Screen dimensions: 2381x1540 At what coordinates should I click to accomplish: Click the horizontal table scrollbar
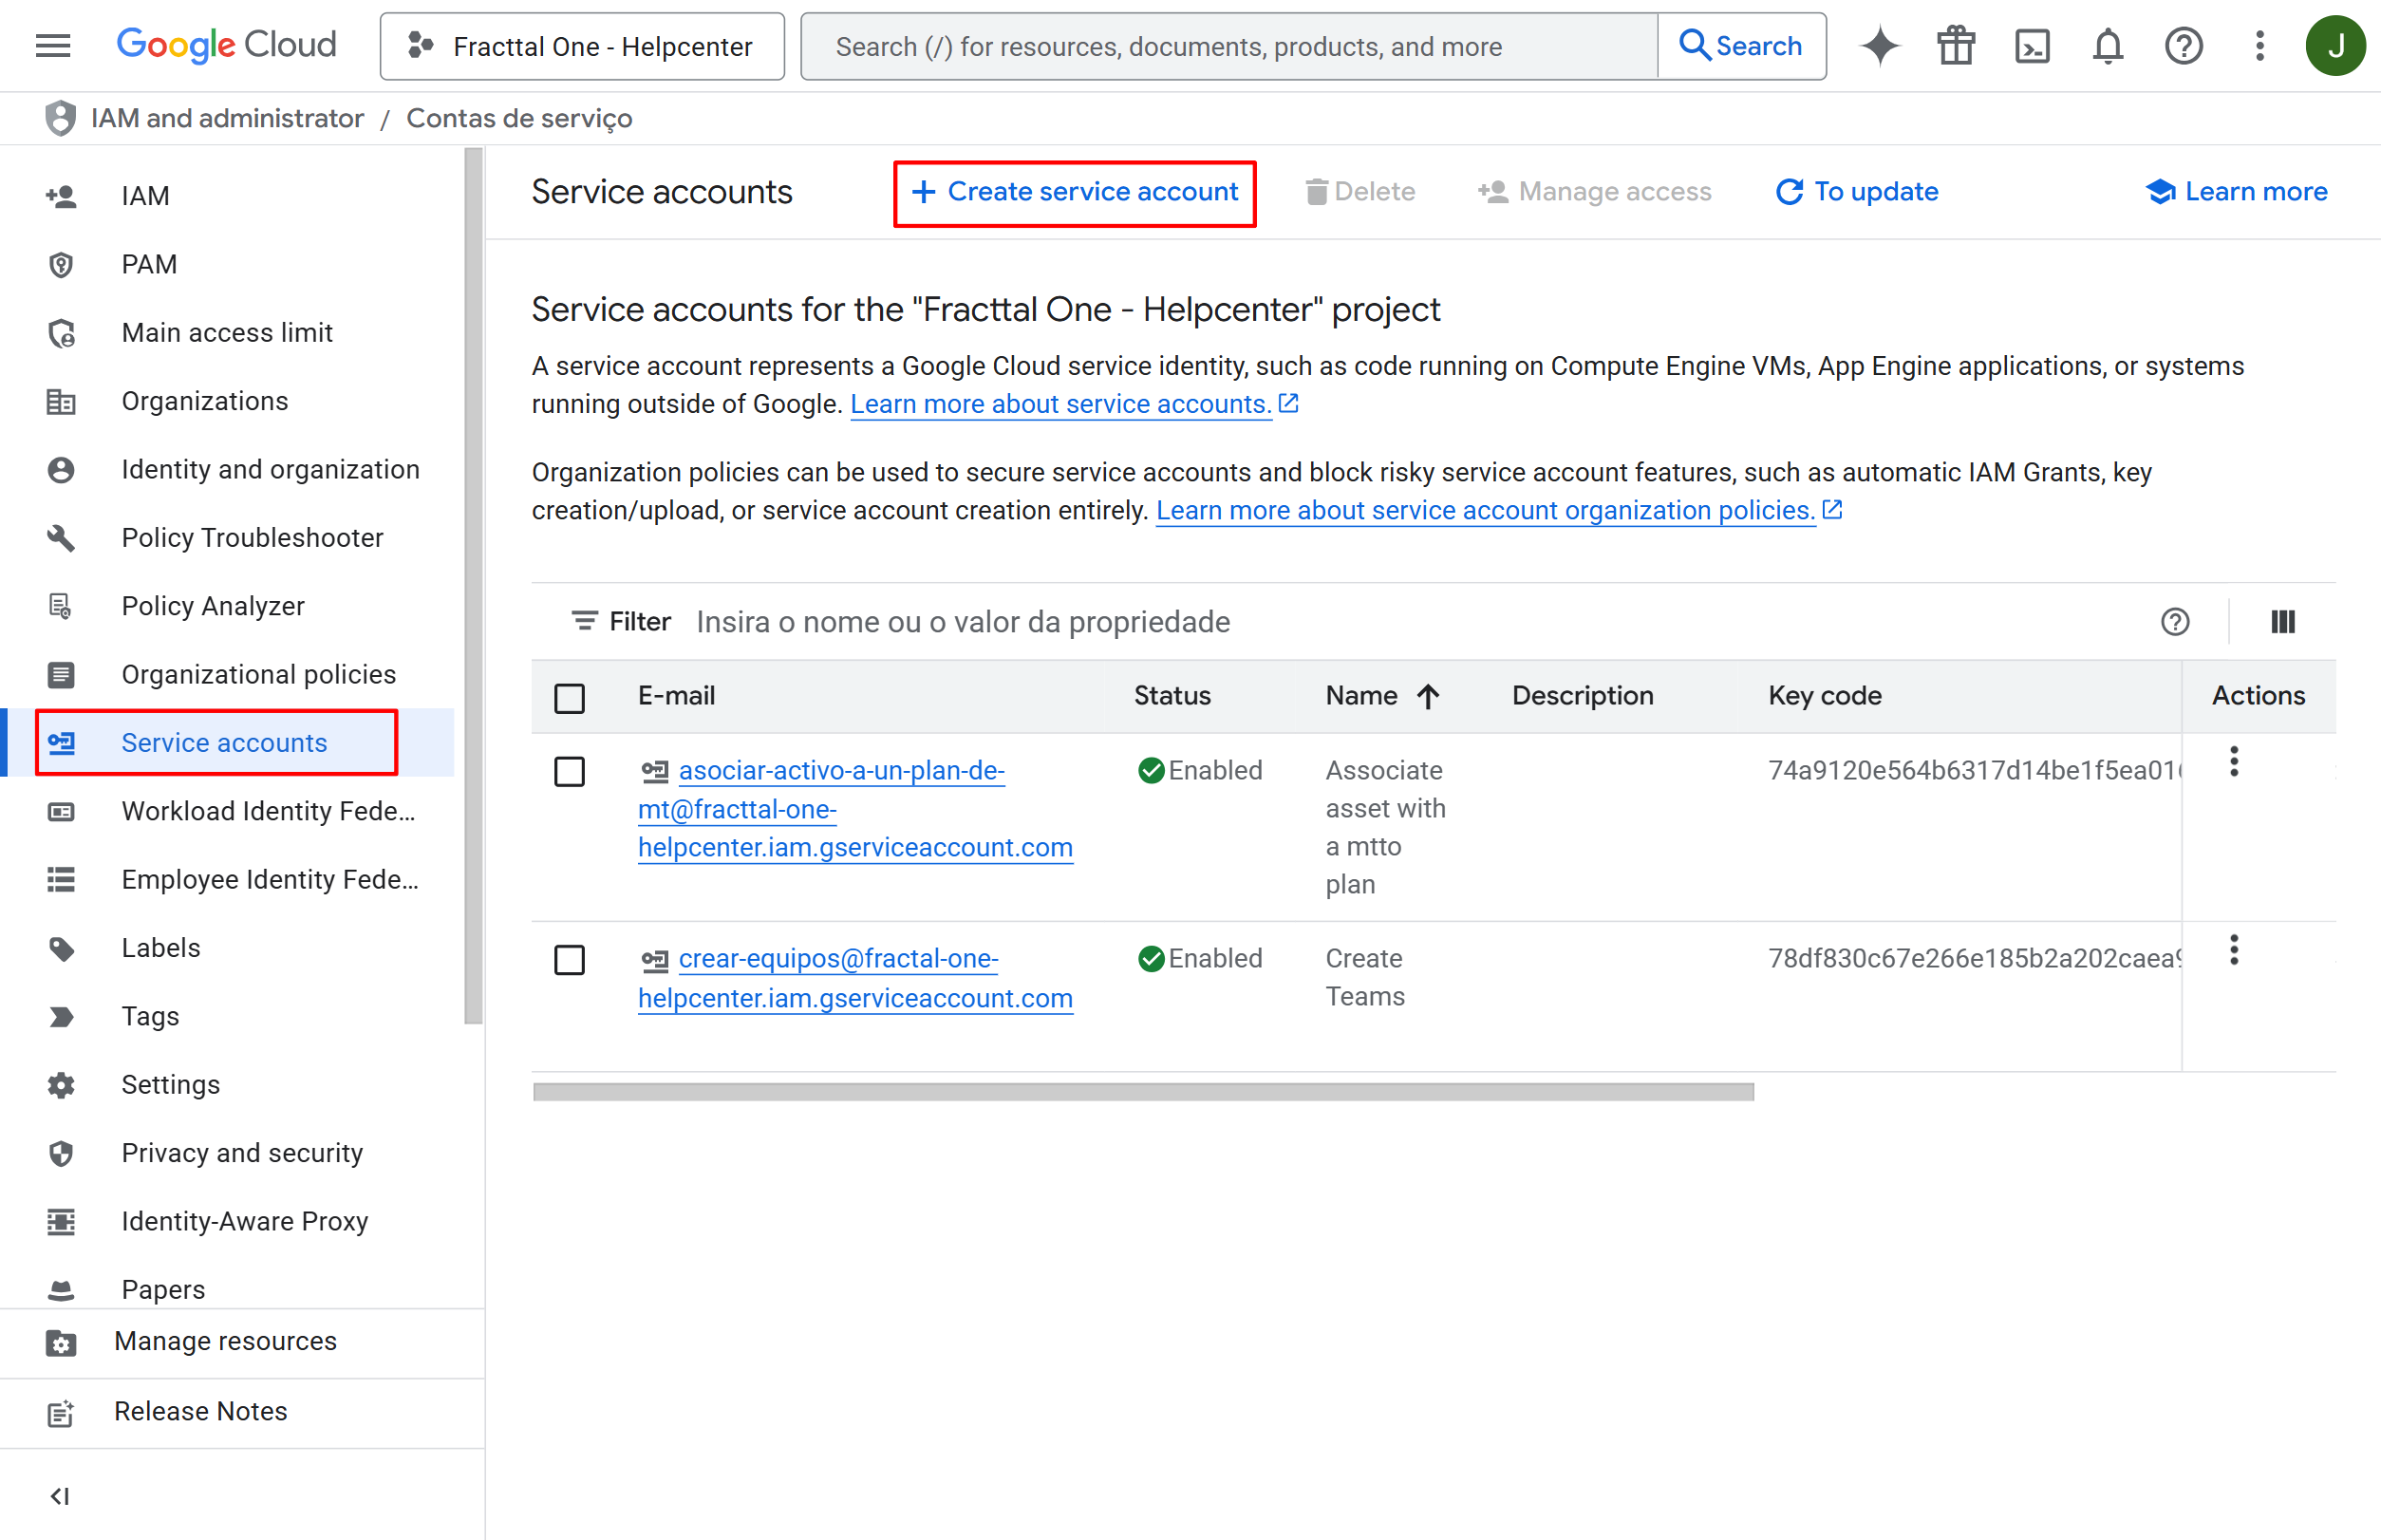coord(1143,1092)
